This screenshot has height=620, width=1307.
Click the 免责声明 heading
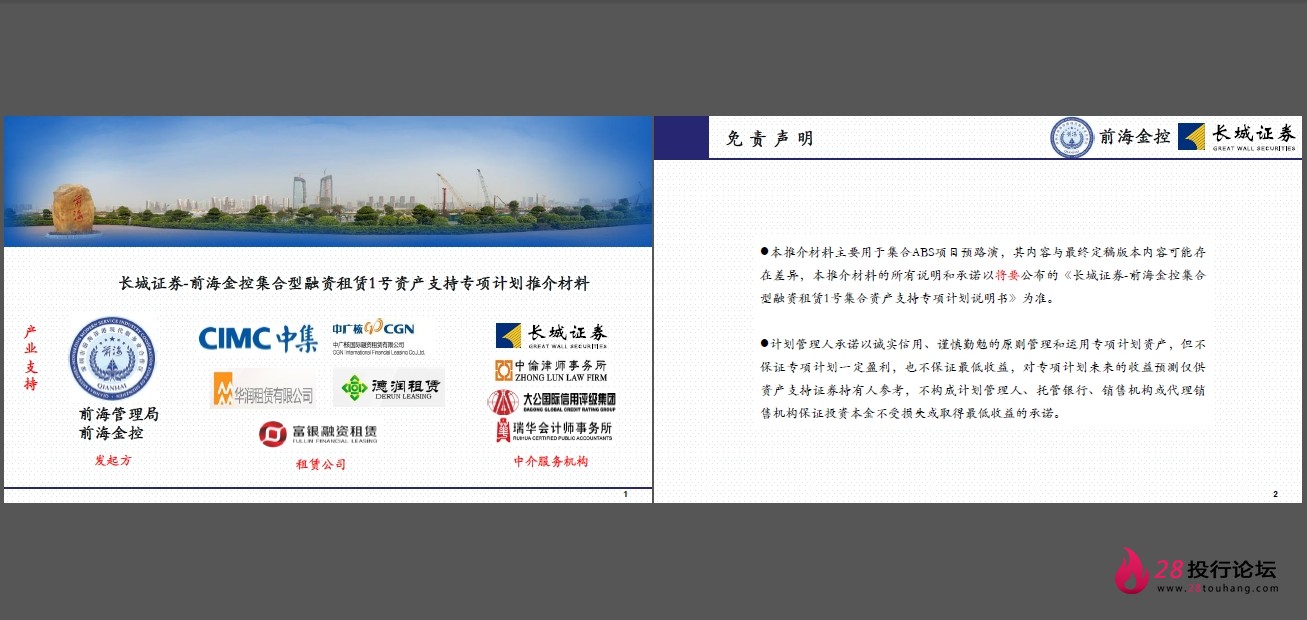click(769, 139)
